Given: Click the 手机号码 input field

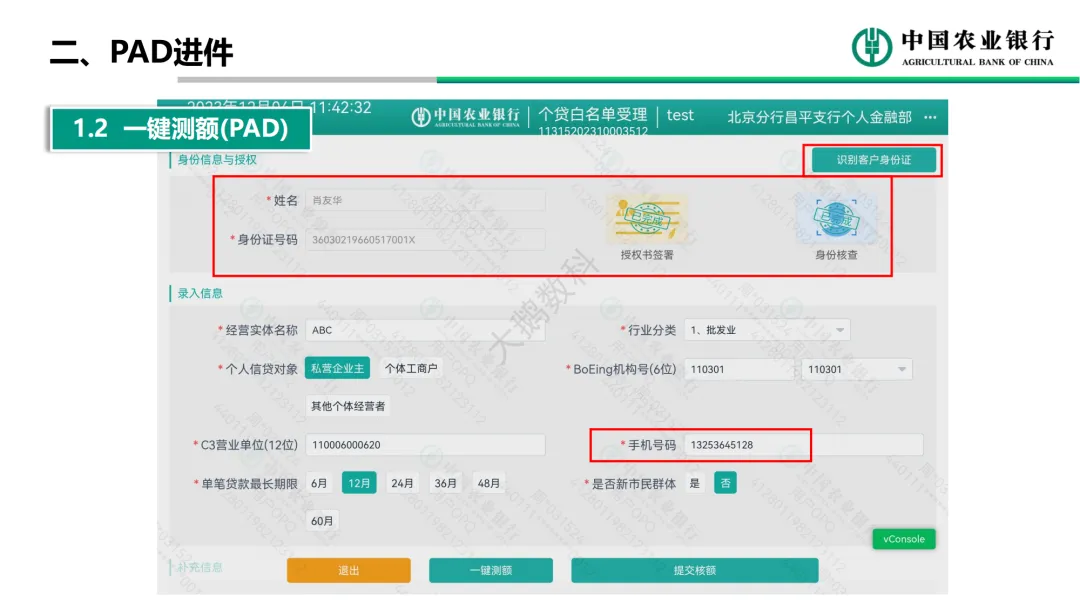Looking at the screenshot, I should pos(745,445).
